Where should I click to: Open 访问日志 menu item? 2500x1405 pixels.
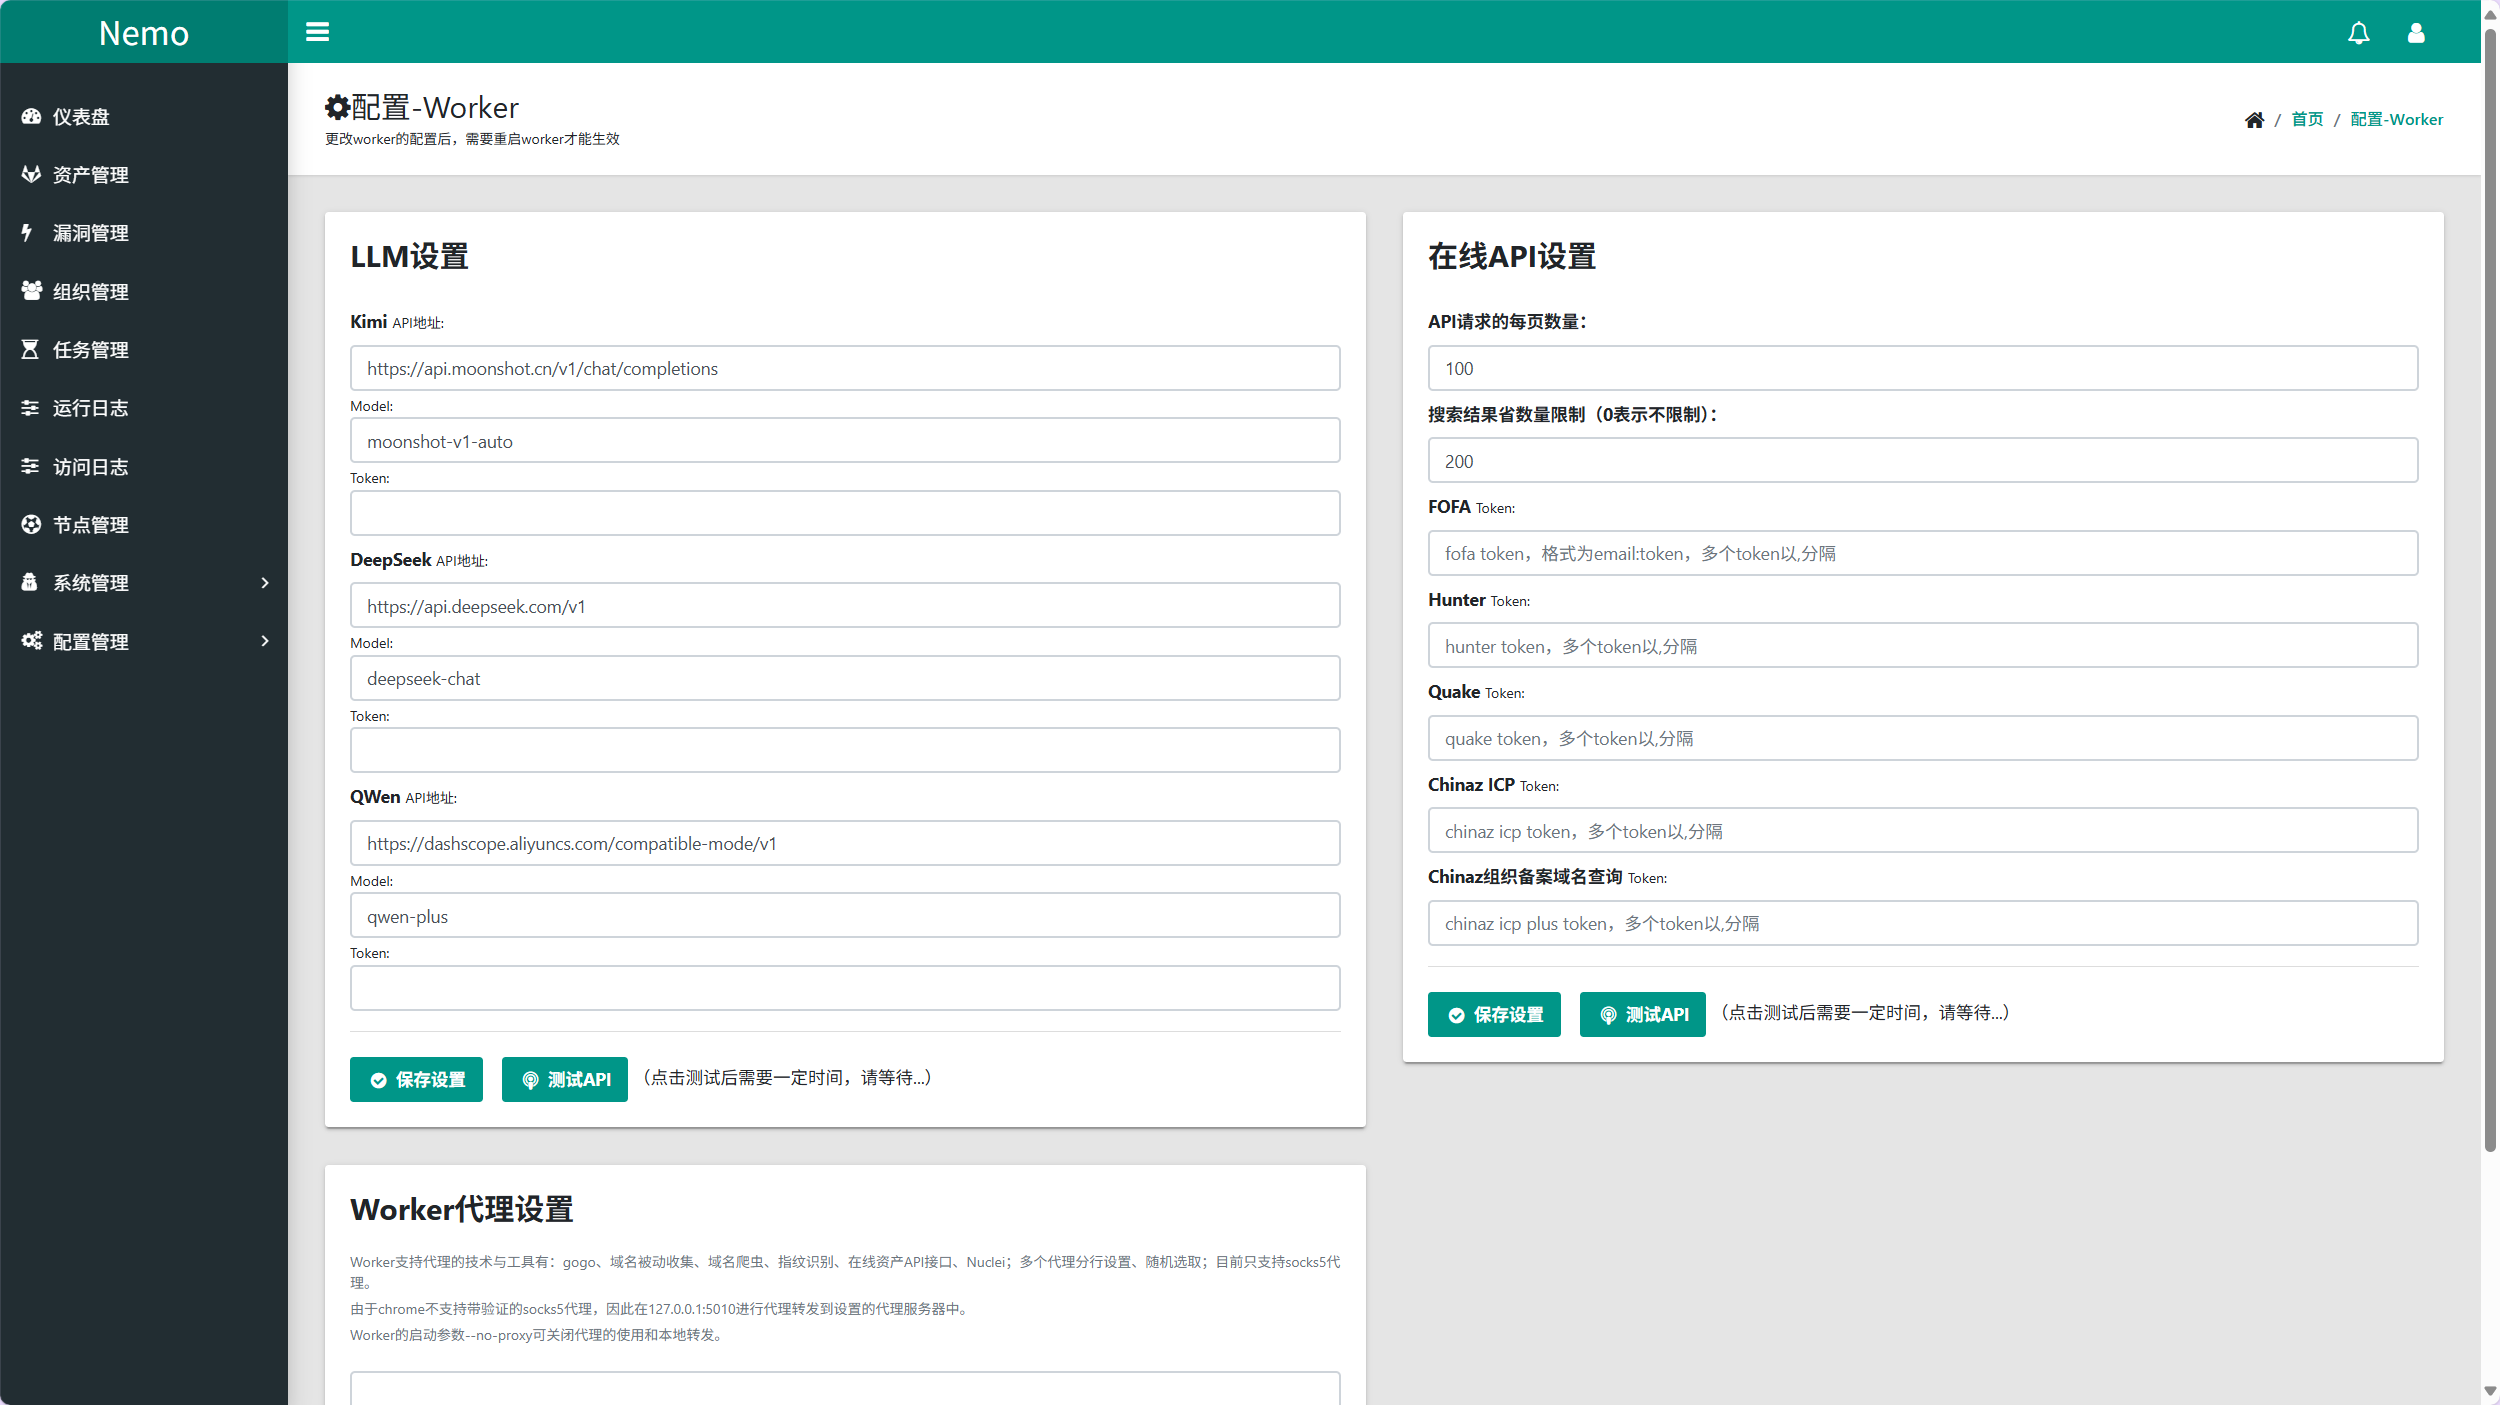pos(90,467)
